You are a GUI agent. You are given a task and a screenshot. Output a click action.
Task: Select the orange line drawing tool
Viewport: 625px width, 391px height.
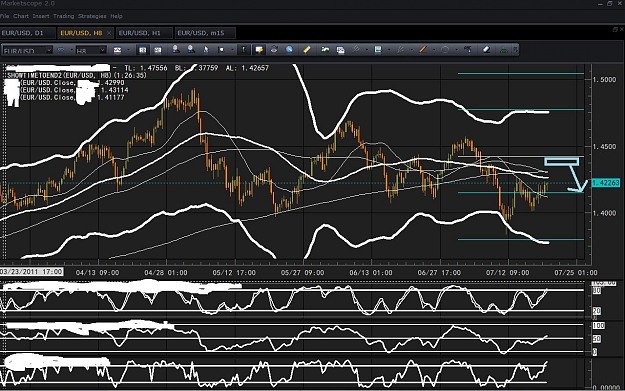pos(423,49)
